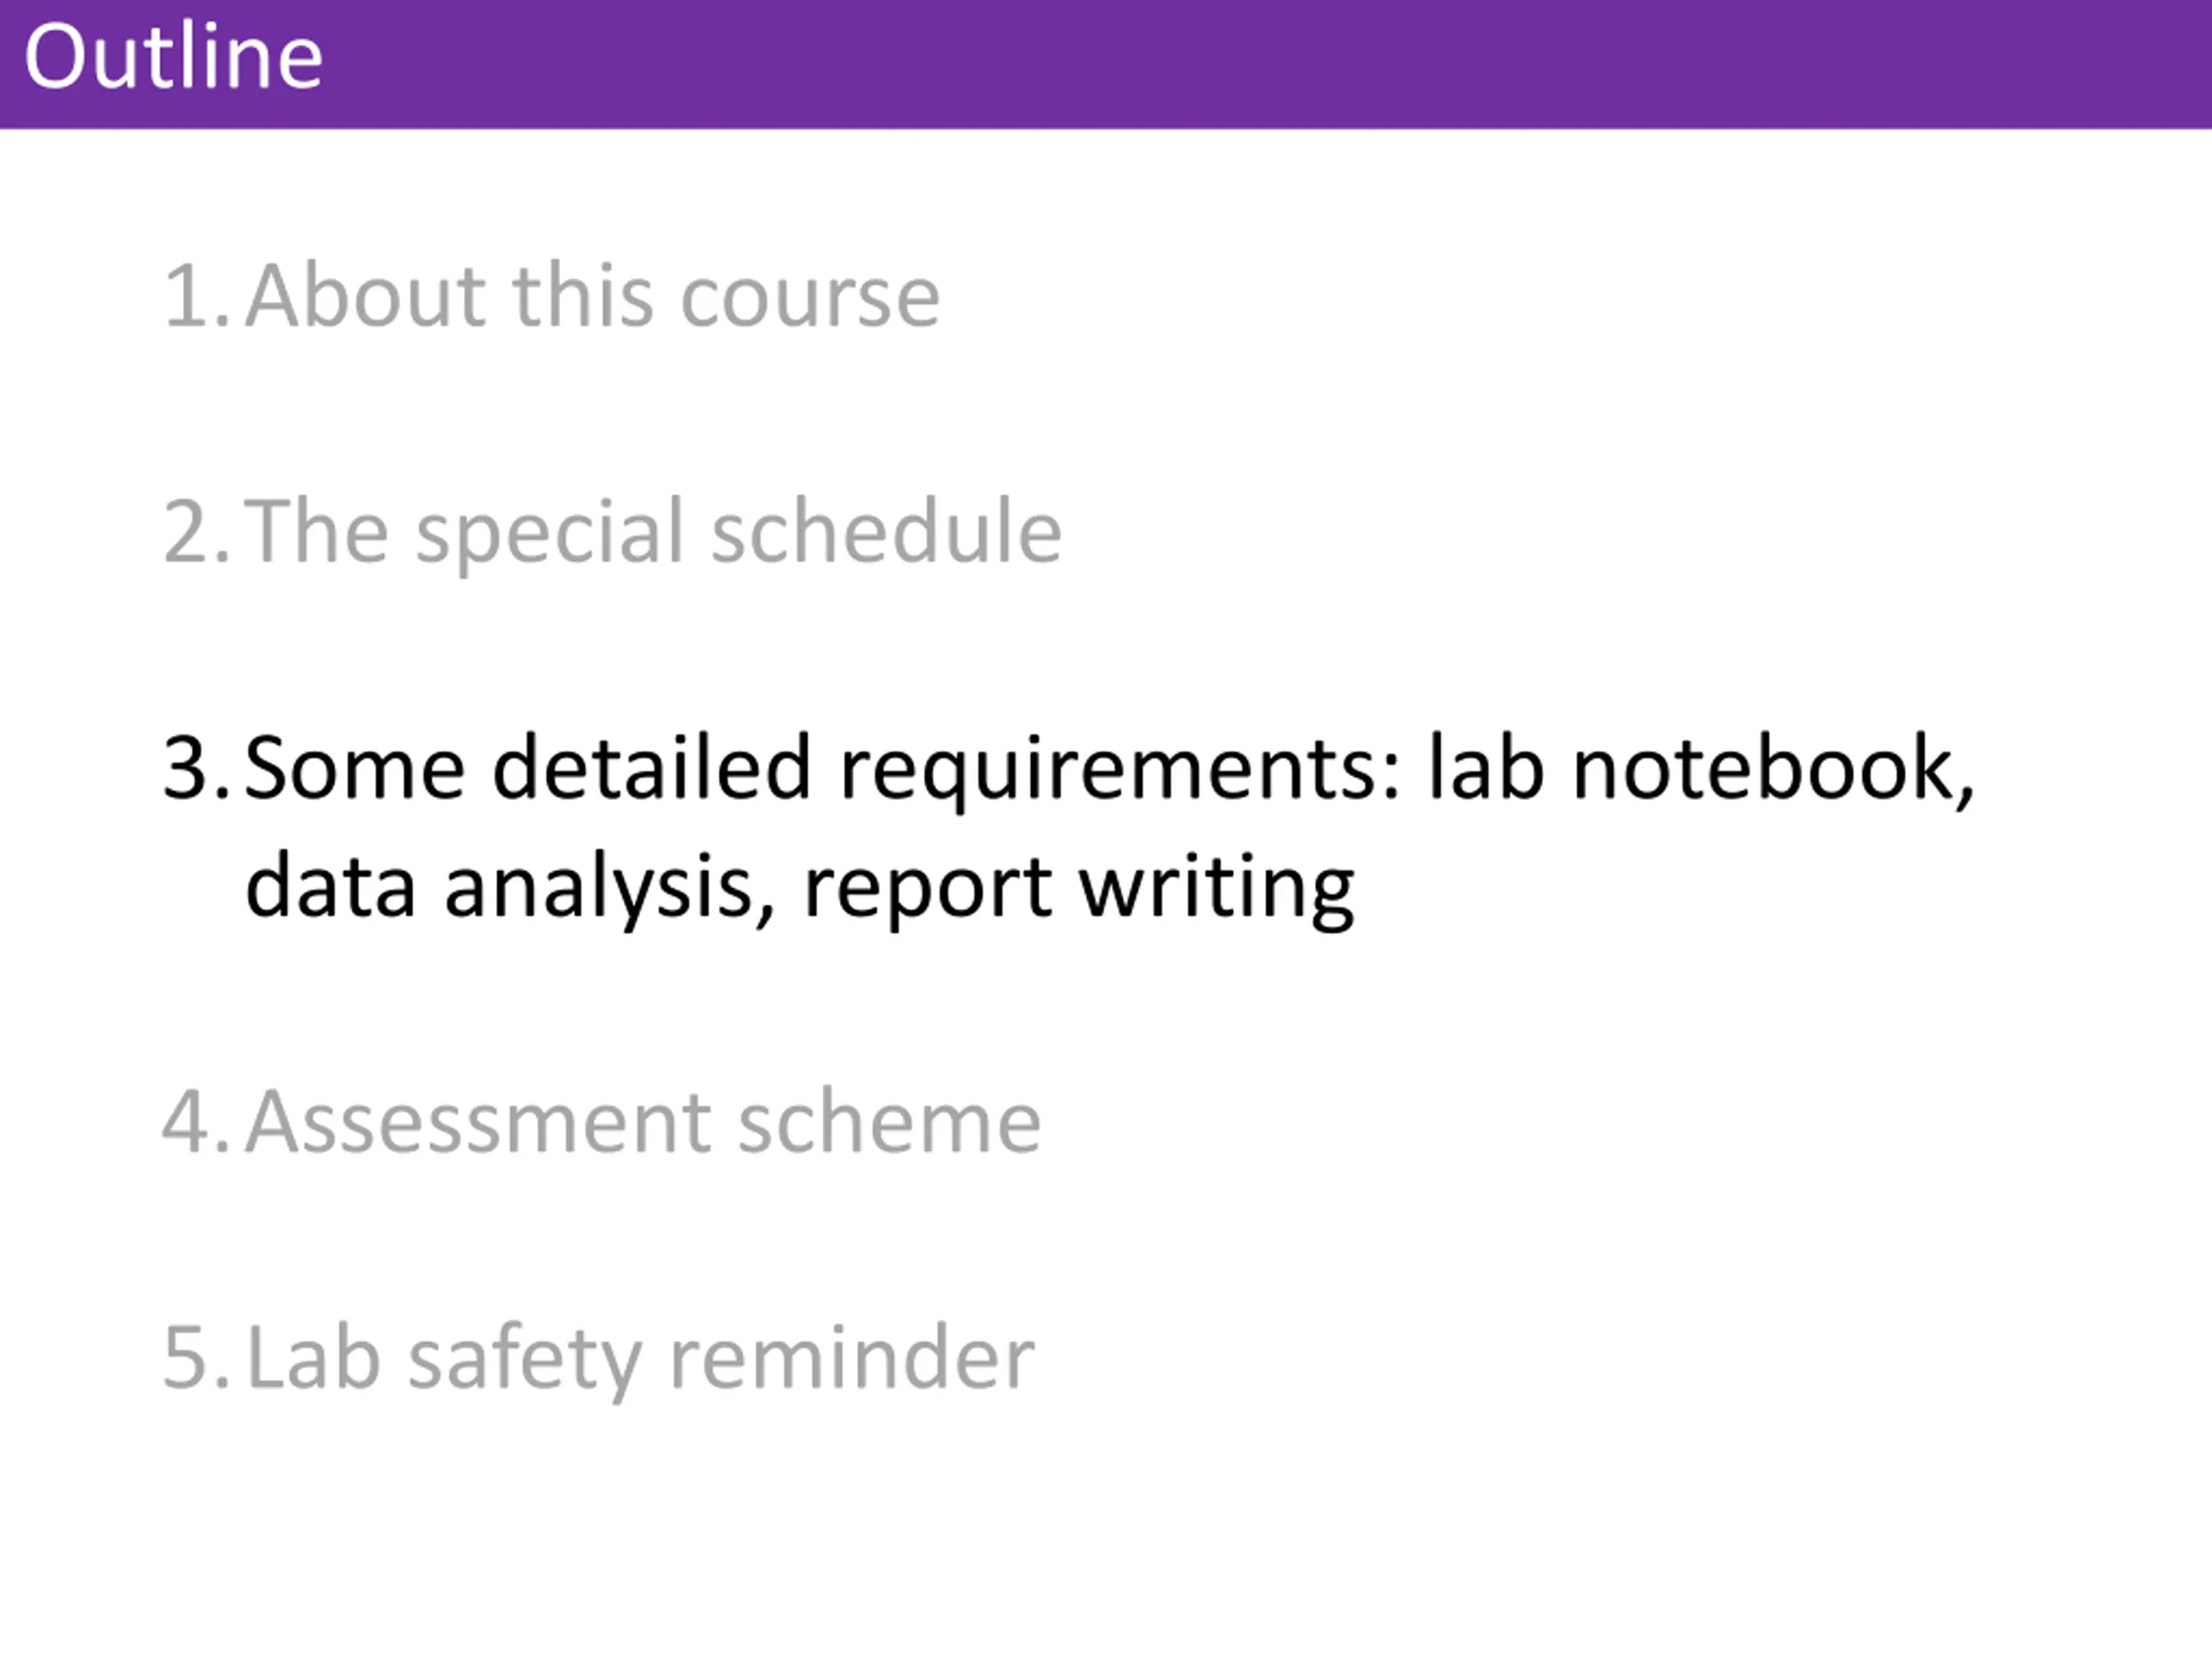Click the word "reminder" in item five
The image size is (2212, 1659).
852,1358
